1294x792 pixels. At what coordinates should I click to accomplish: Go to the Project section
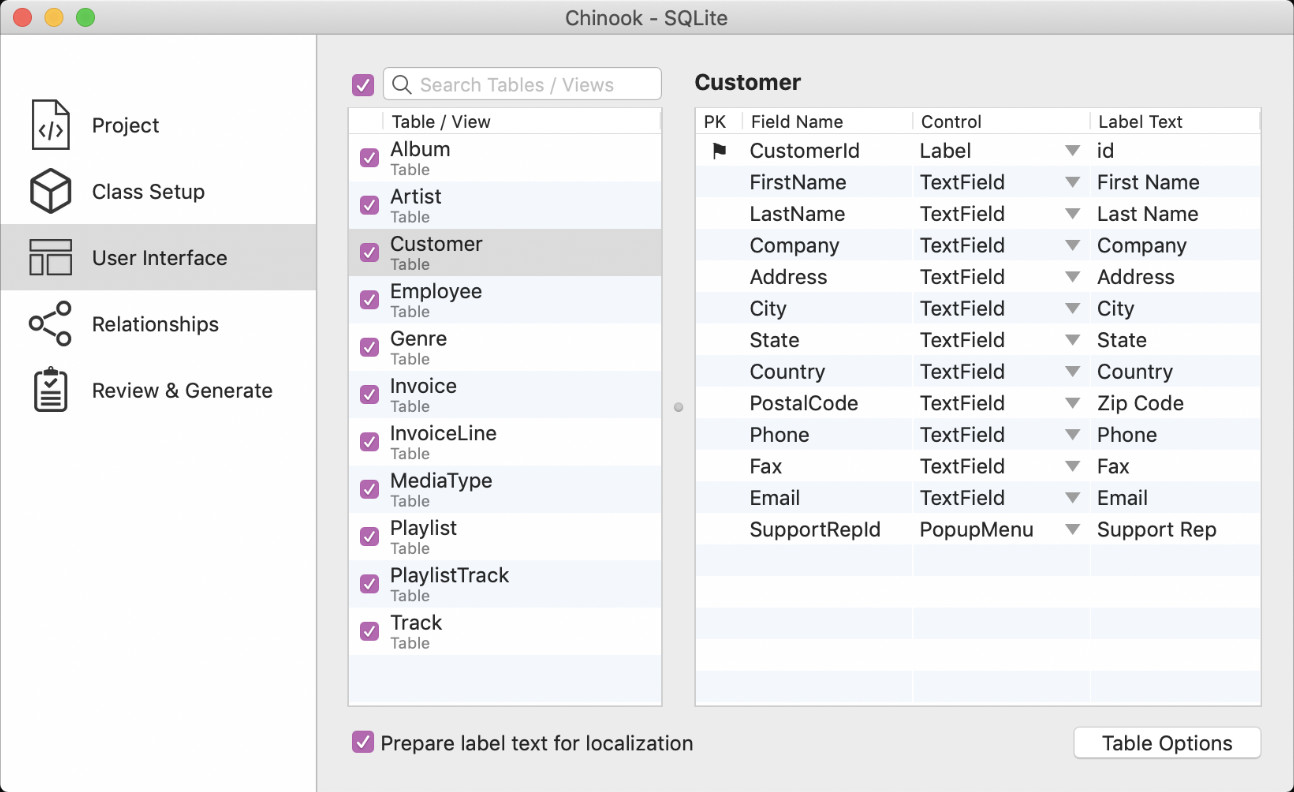coord(158,125)
